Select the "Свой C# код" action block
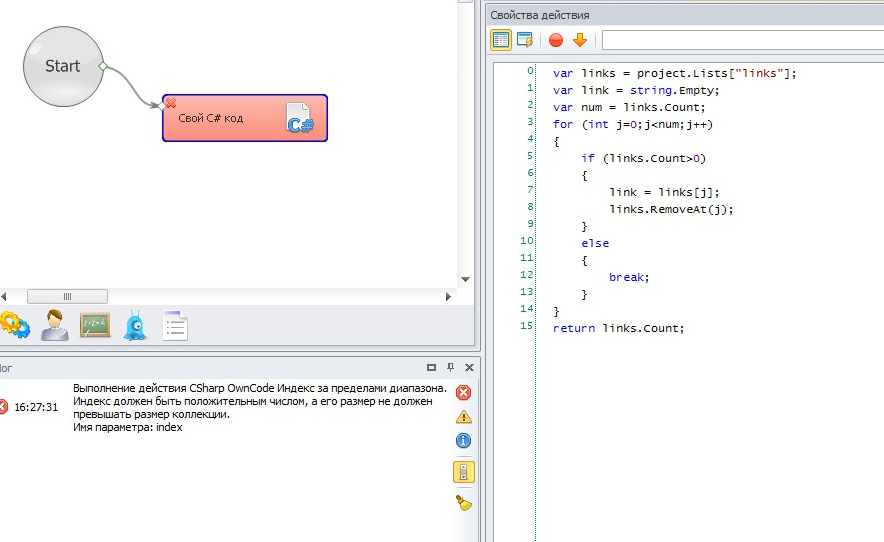This screenshot has width=884, height=542. [245, 118]
